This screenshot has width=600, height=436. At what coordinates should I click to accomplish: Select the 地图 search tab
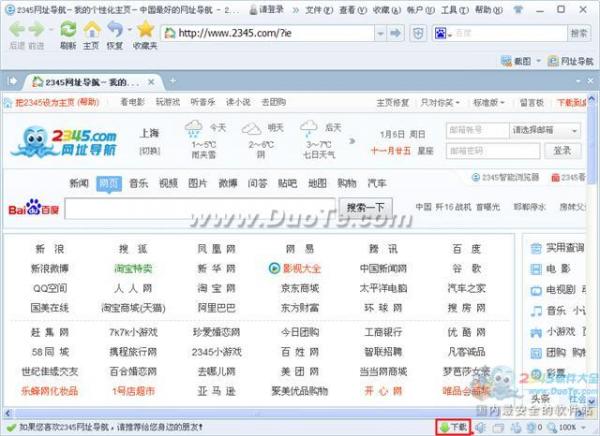tap(318, 183)
